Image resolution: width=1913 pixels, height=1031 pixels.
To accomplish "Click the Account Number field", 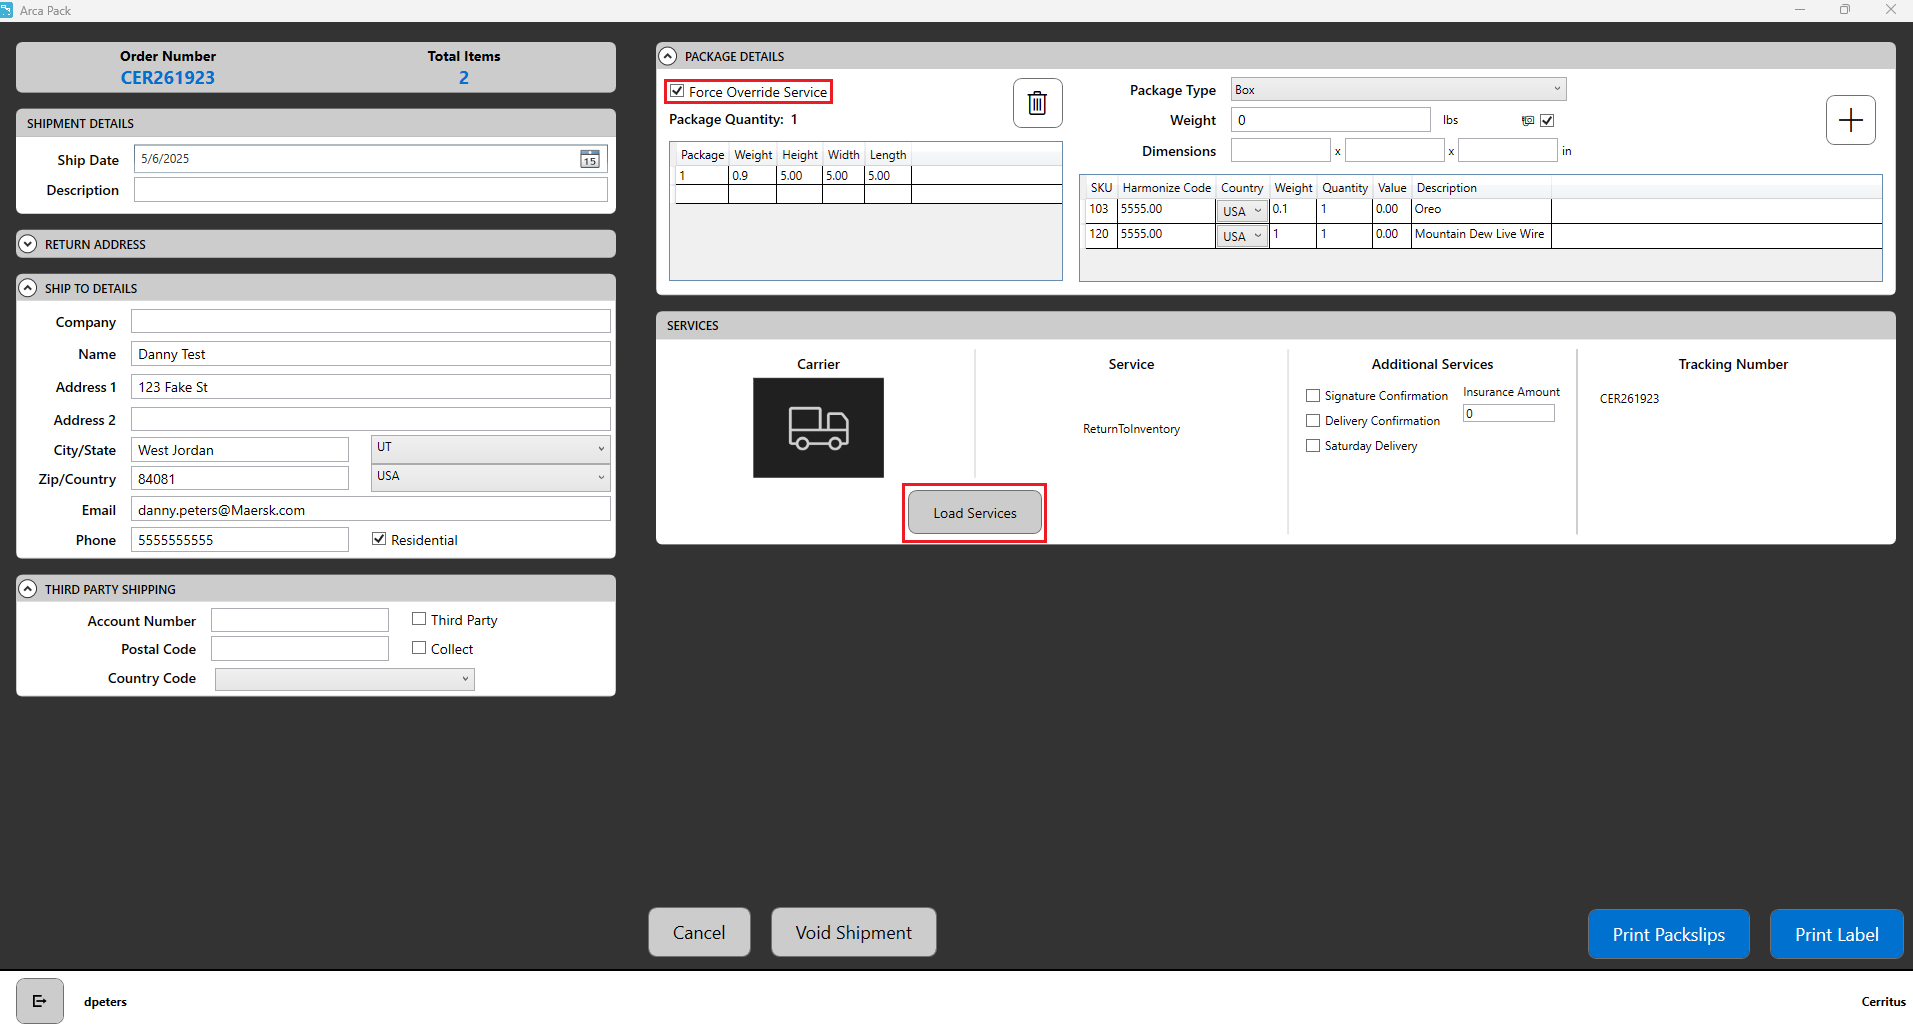I will tap(300, 620).
